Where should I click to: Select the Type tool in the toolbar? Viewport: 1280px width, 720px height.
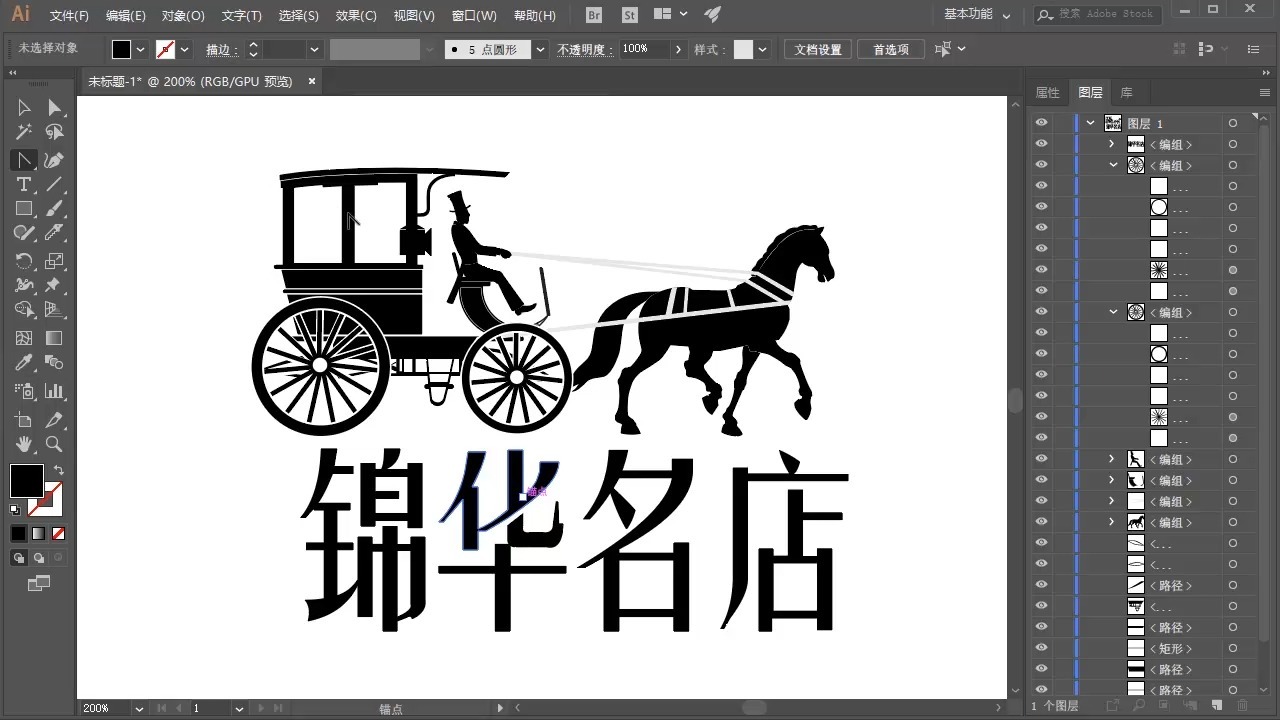point(23,184)
